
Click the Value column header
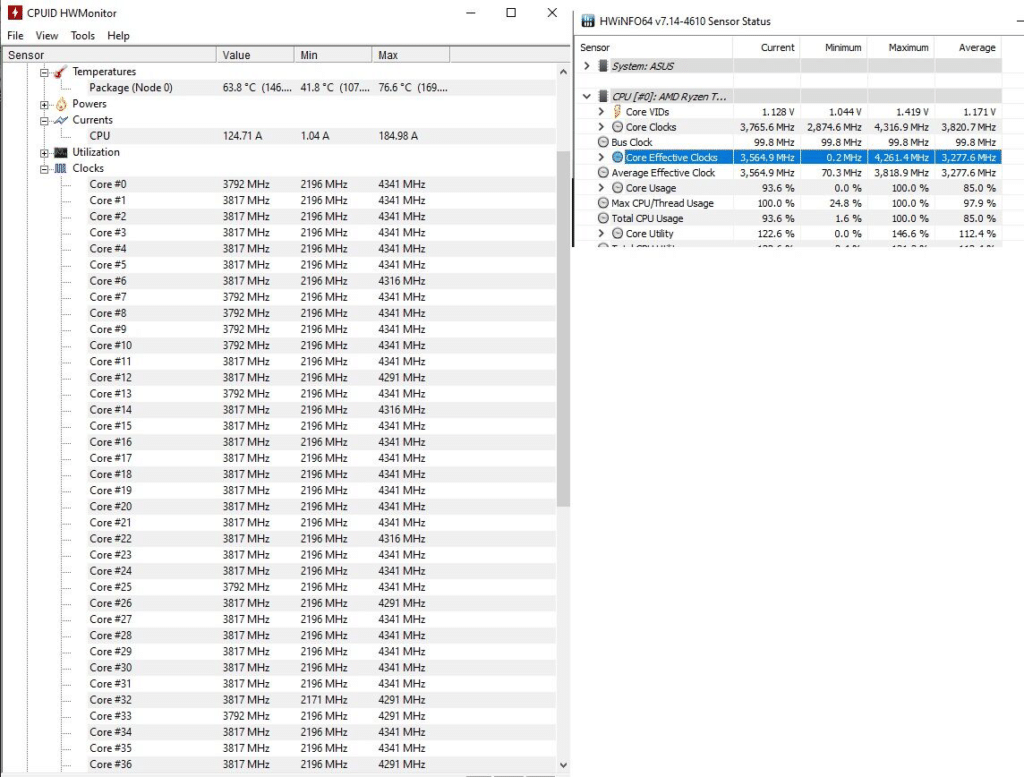pyautogui.click(x=255, y=55)
